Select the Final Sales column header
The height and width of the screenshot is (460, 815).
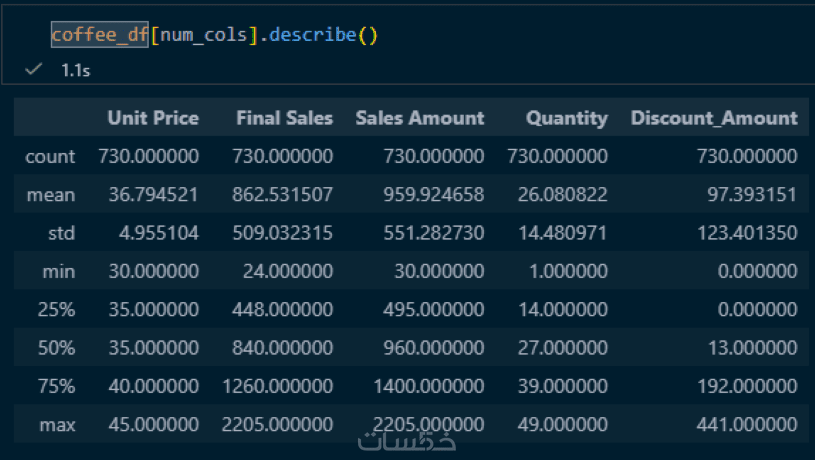[284, 118]
